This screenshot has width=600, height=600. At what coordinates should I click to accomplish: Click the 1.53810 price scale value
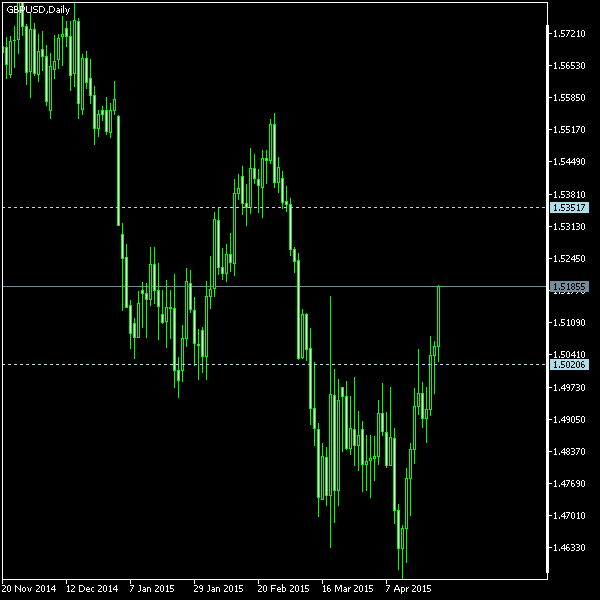click(x=569, y=195)
